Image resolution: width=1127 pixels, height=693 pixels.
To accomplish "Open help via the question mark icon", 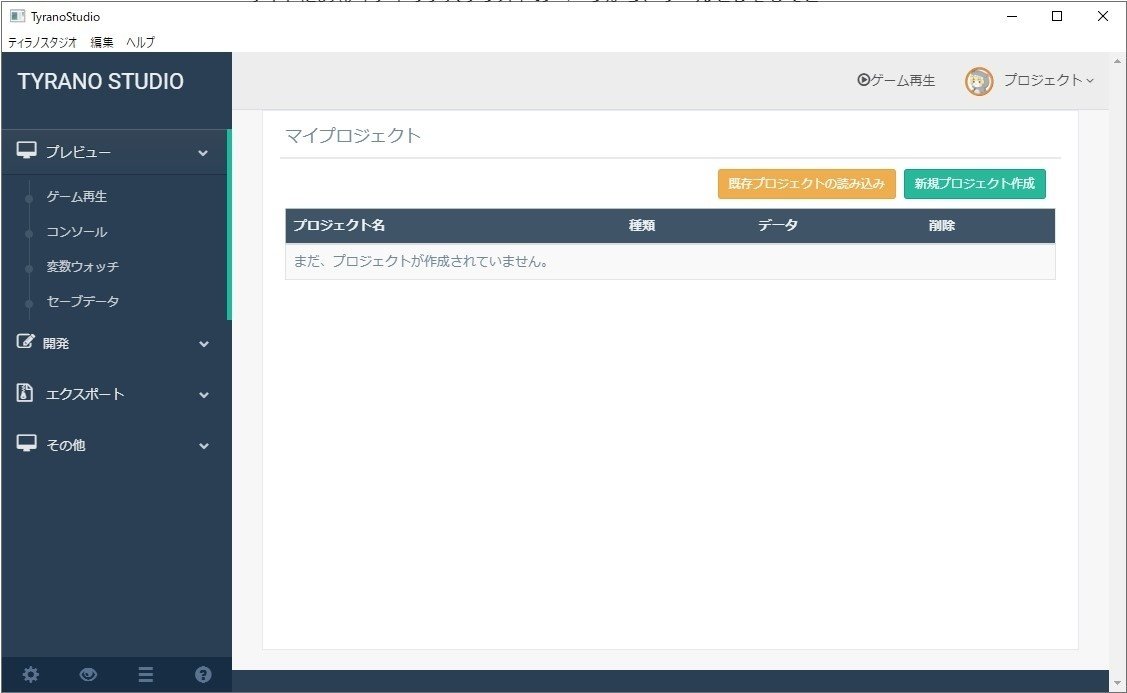I will (x=203, y=675).
